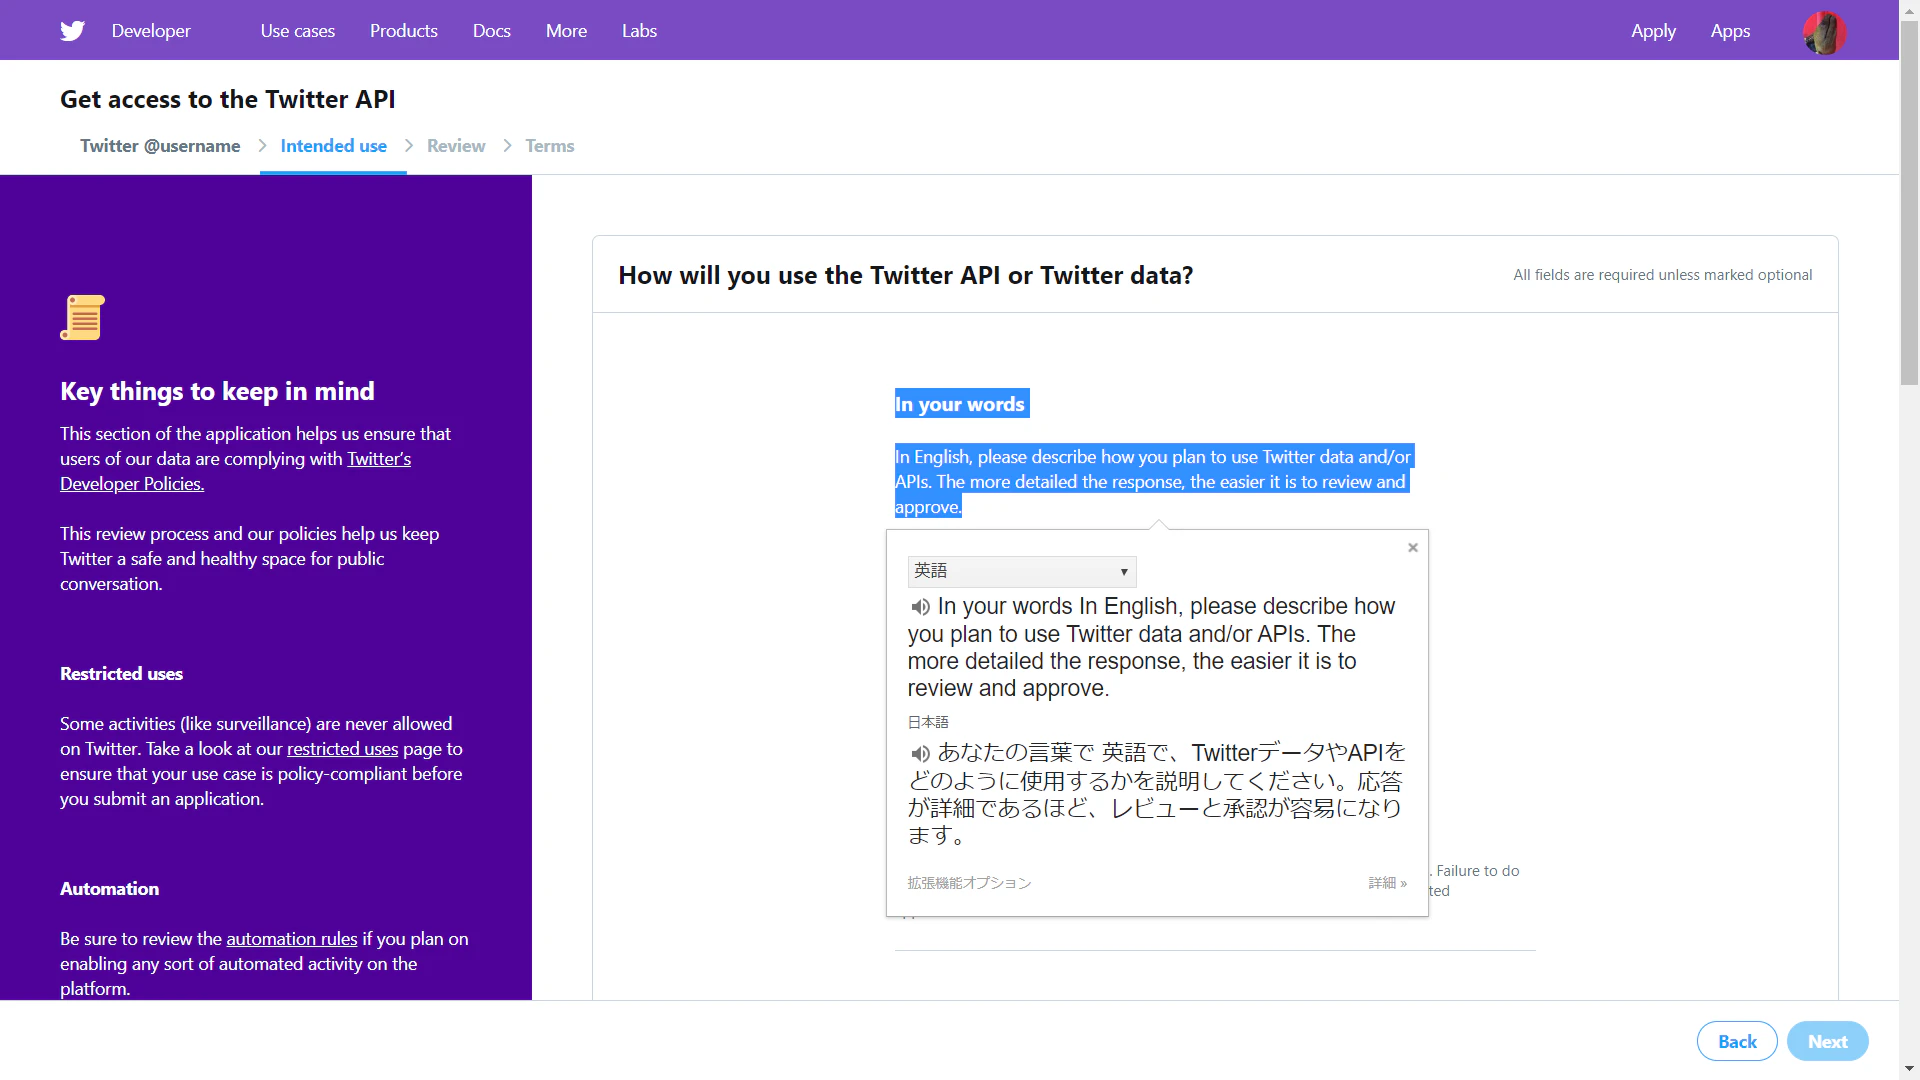
Task: Play Japanese translation audio speaker icon
Action: coord(920,753)
